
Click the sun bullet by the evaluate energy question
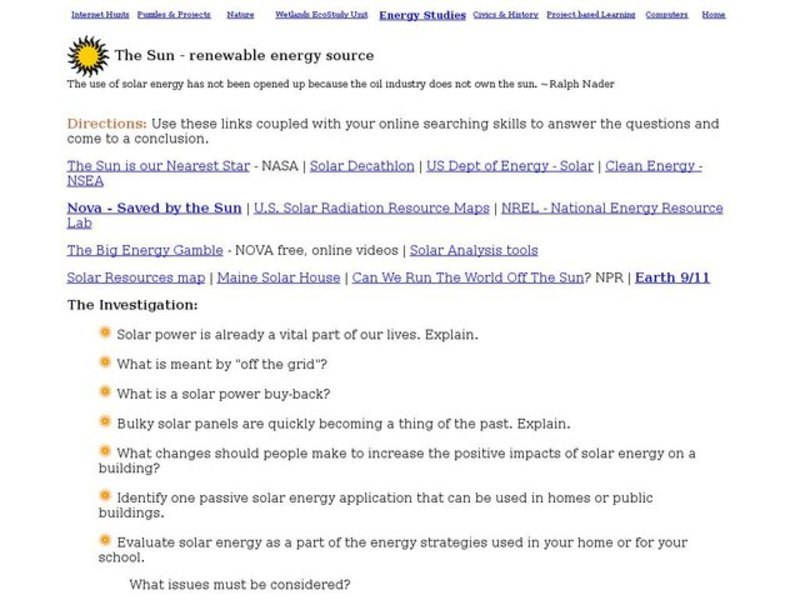(103, 540)
